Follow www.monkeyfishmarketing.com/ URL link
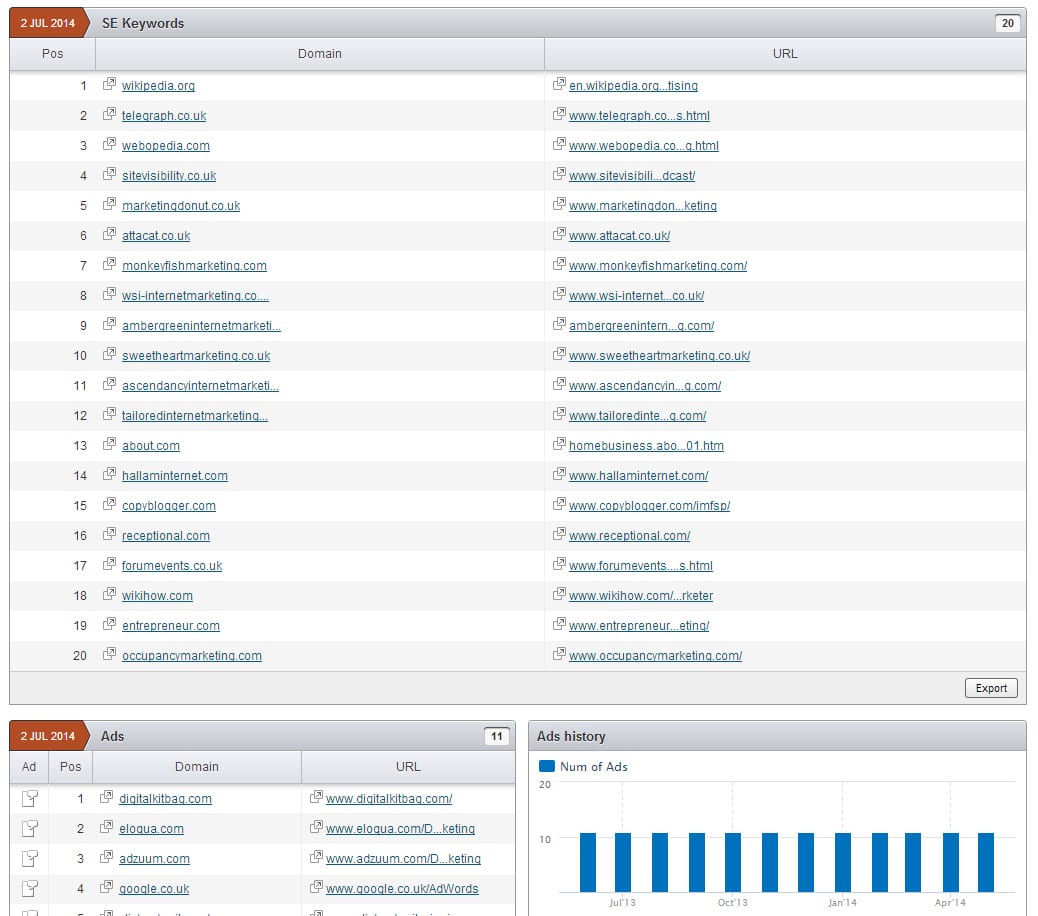 point(658,265)
